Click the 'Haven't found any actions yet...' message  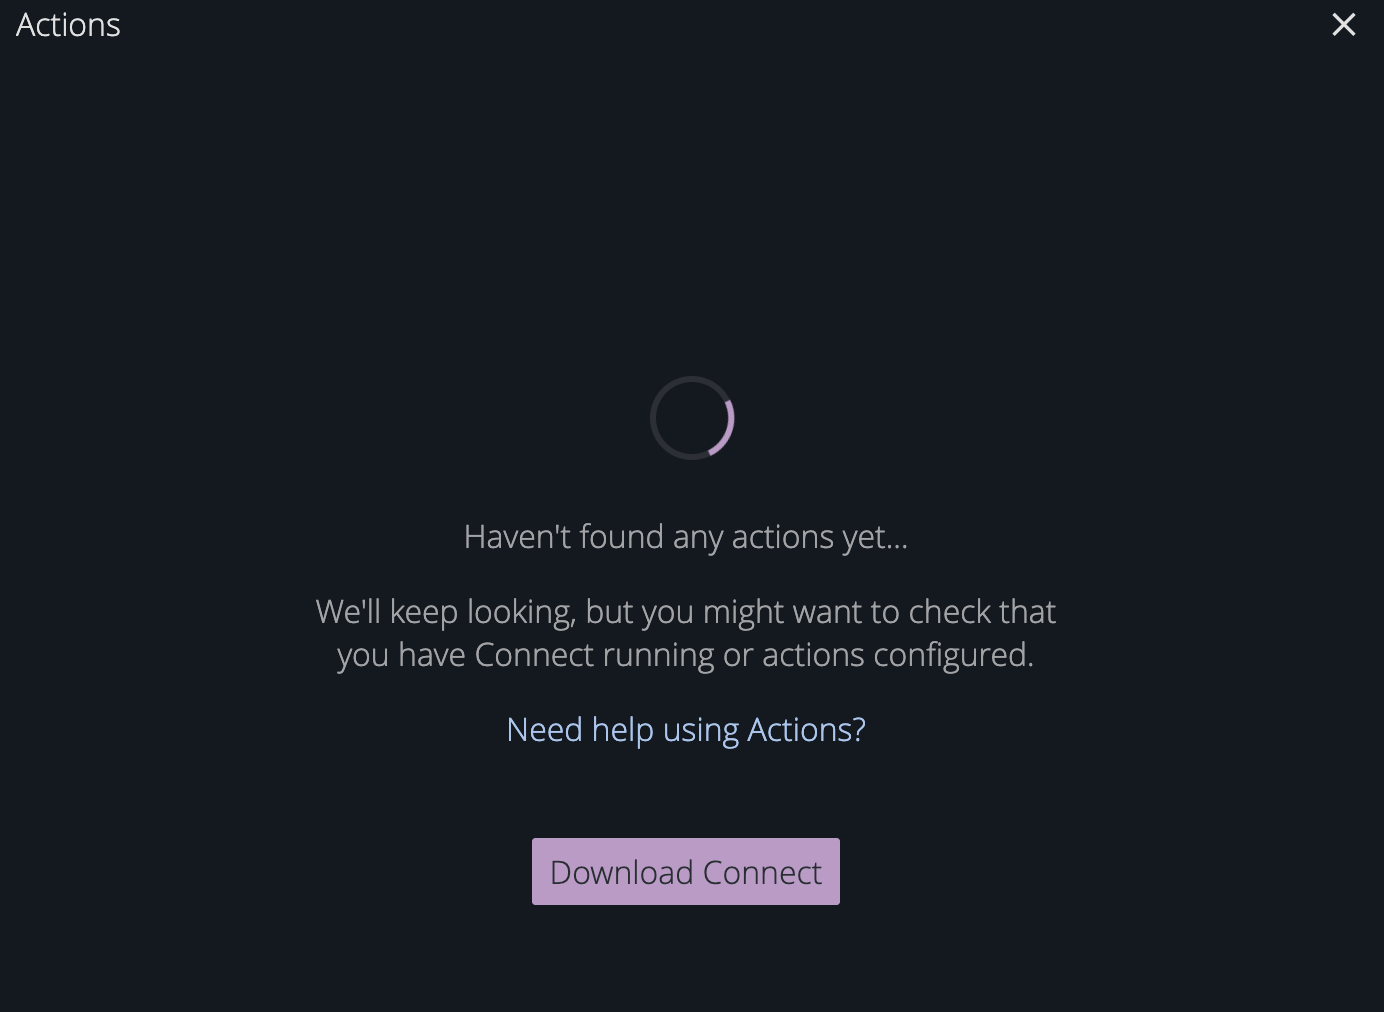[x=686, y=537]
